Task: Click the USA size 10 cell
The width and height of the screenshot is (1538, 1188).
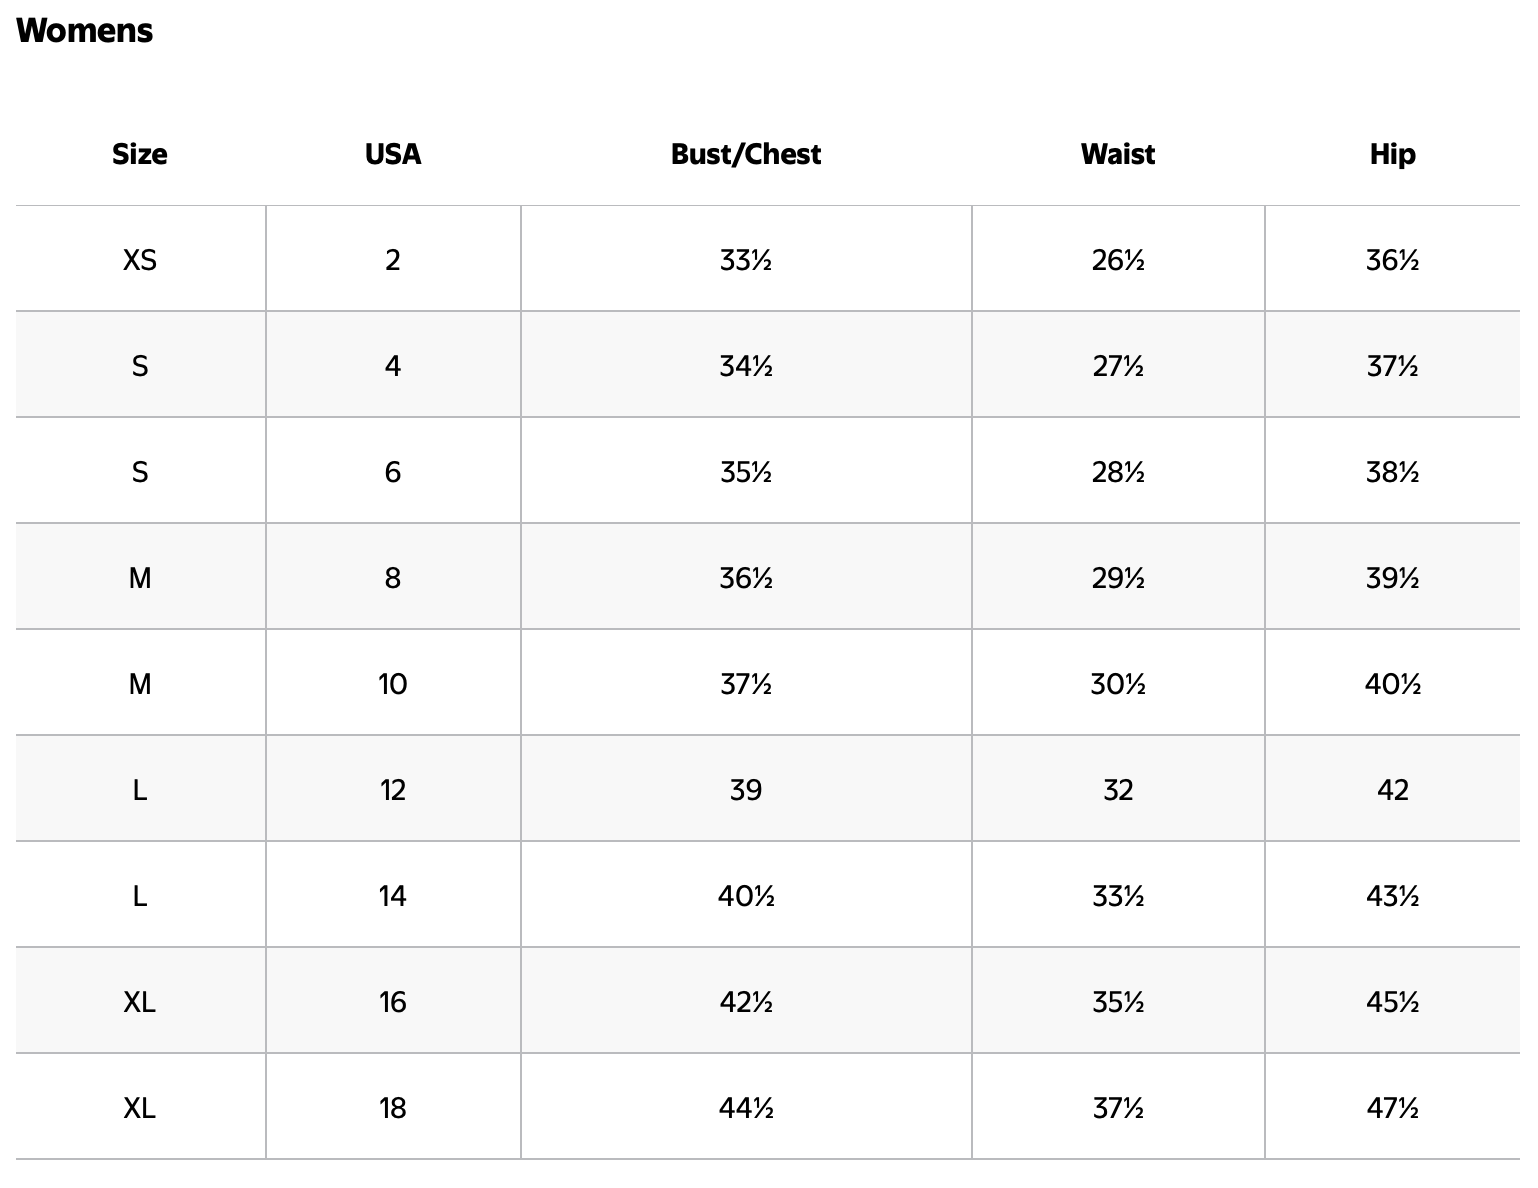Action: click(x=393, y=684)
